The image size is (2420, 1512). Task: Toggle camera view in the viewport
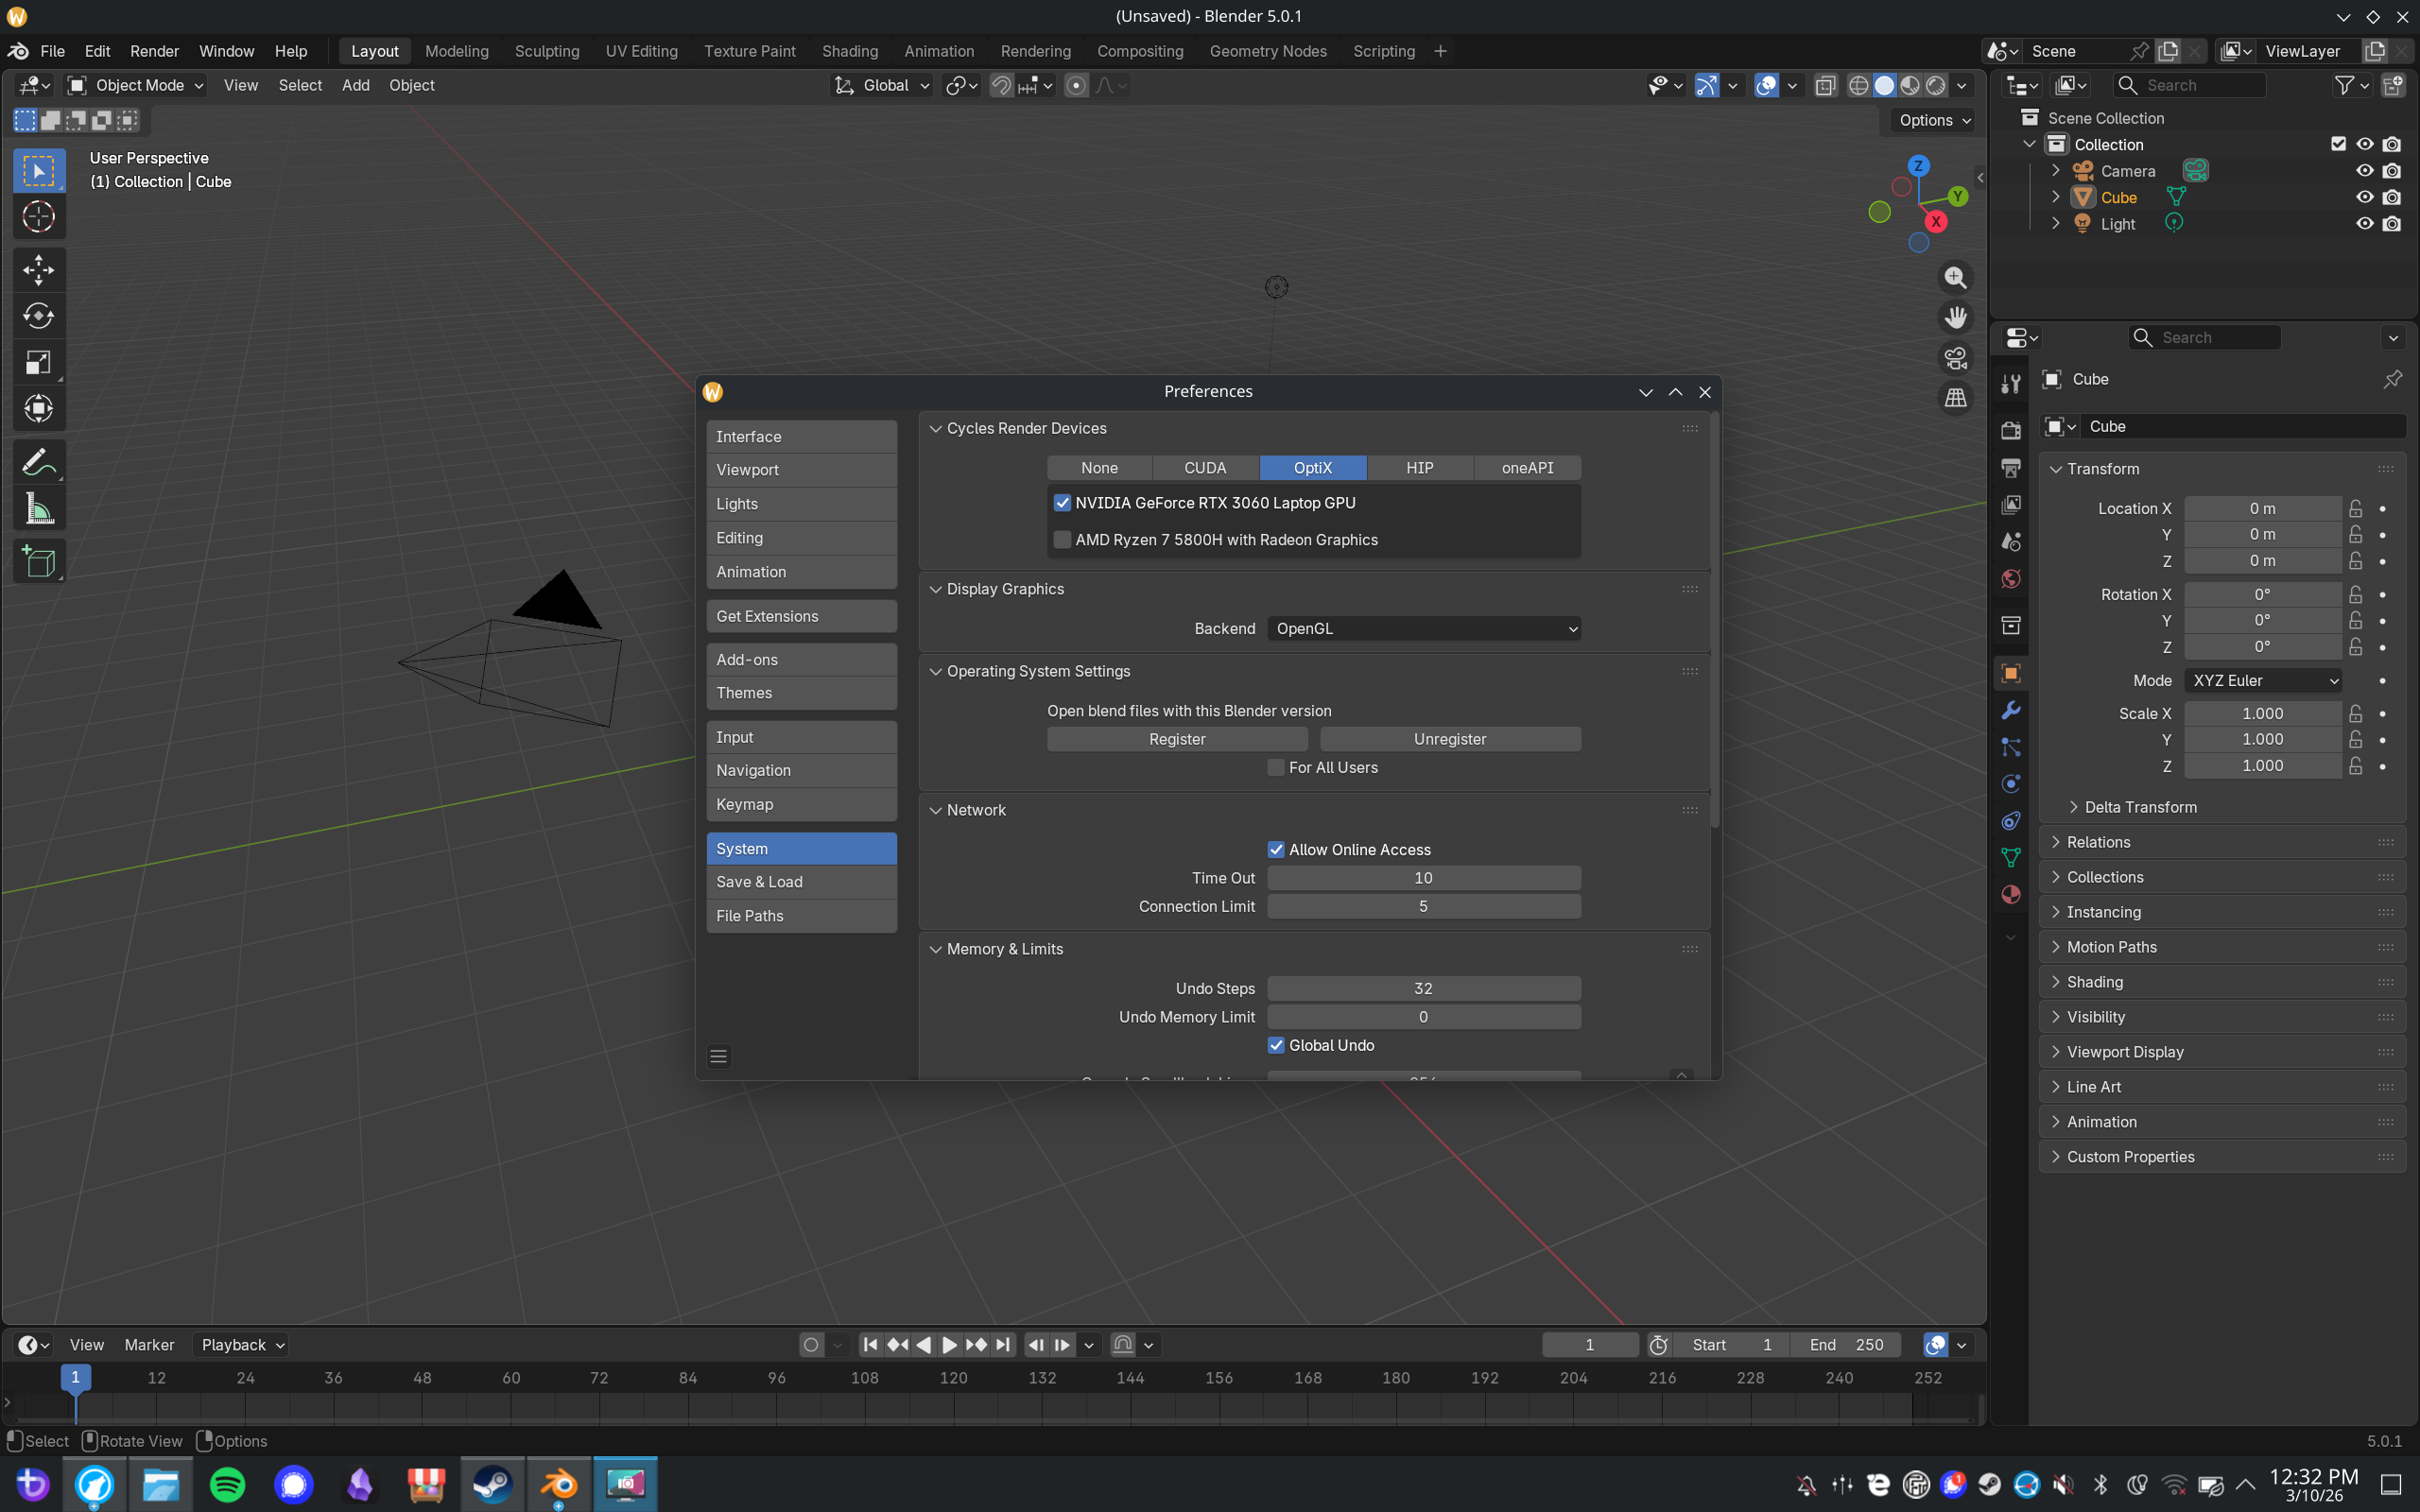click(x=1955, y=358)
